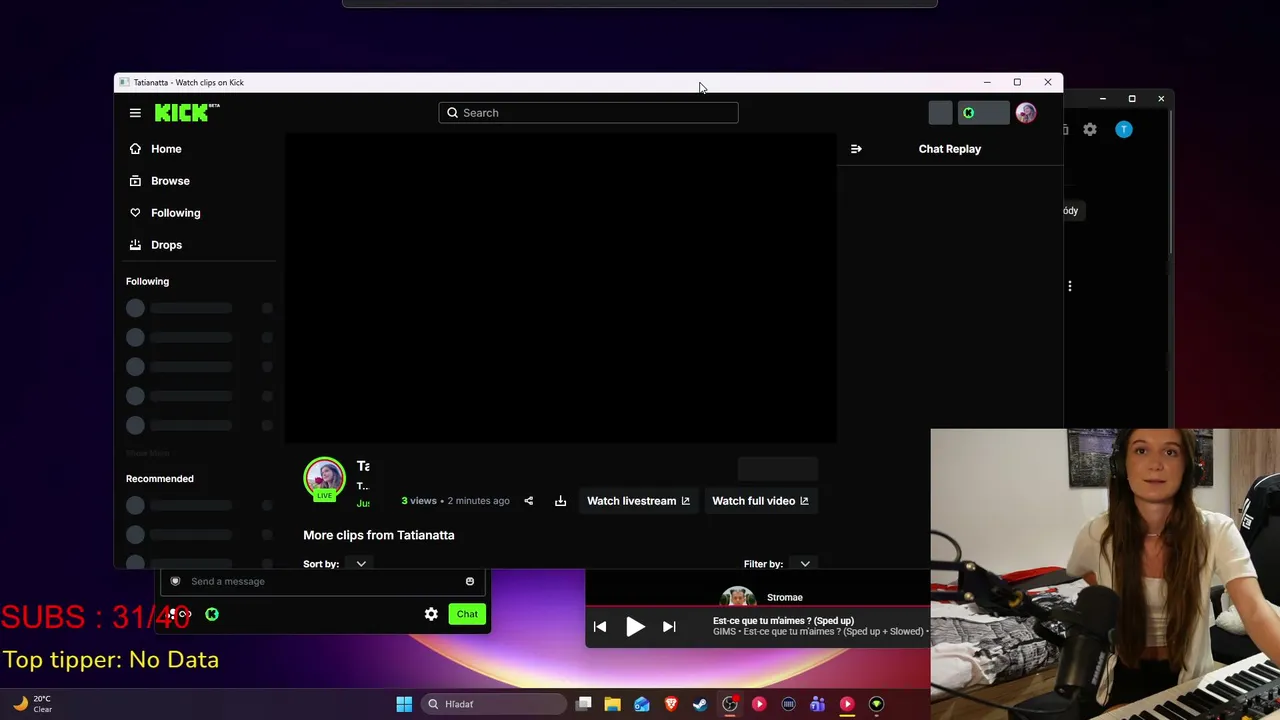Open Microsoft Teams from taskbar
The image size is (1280, 720).
click(817, 704)
